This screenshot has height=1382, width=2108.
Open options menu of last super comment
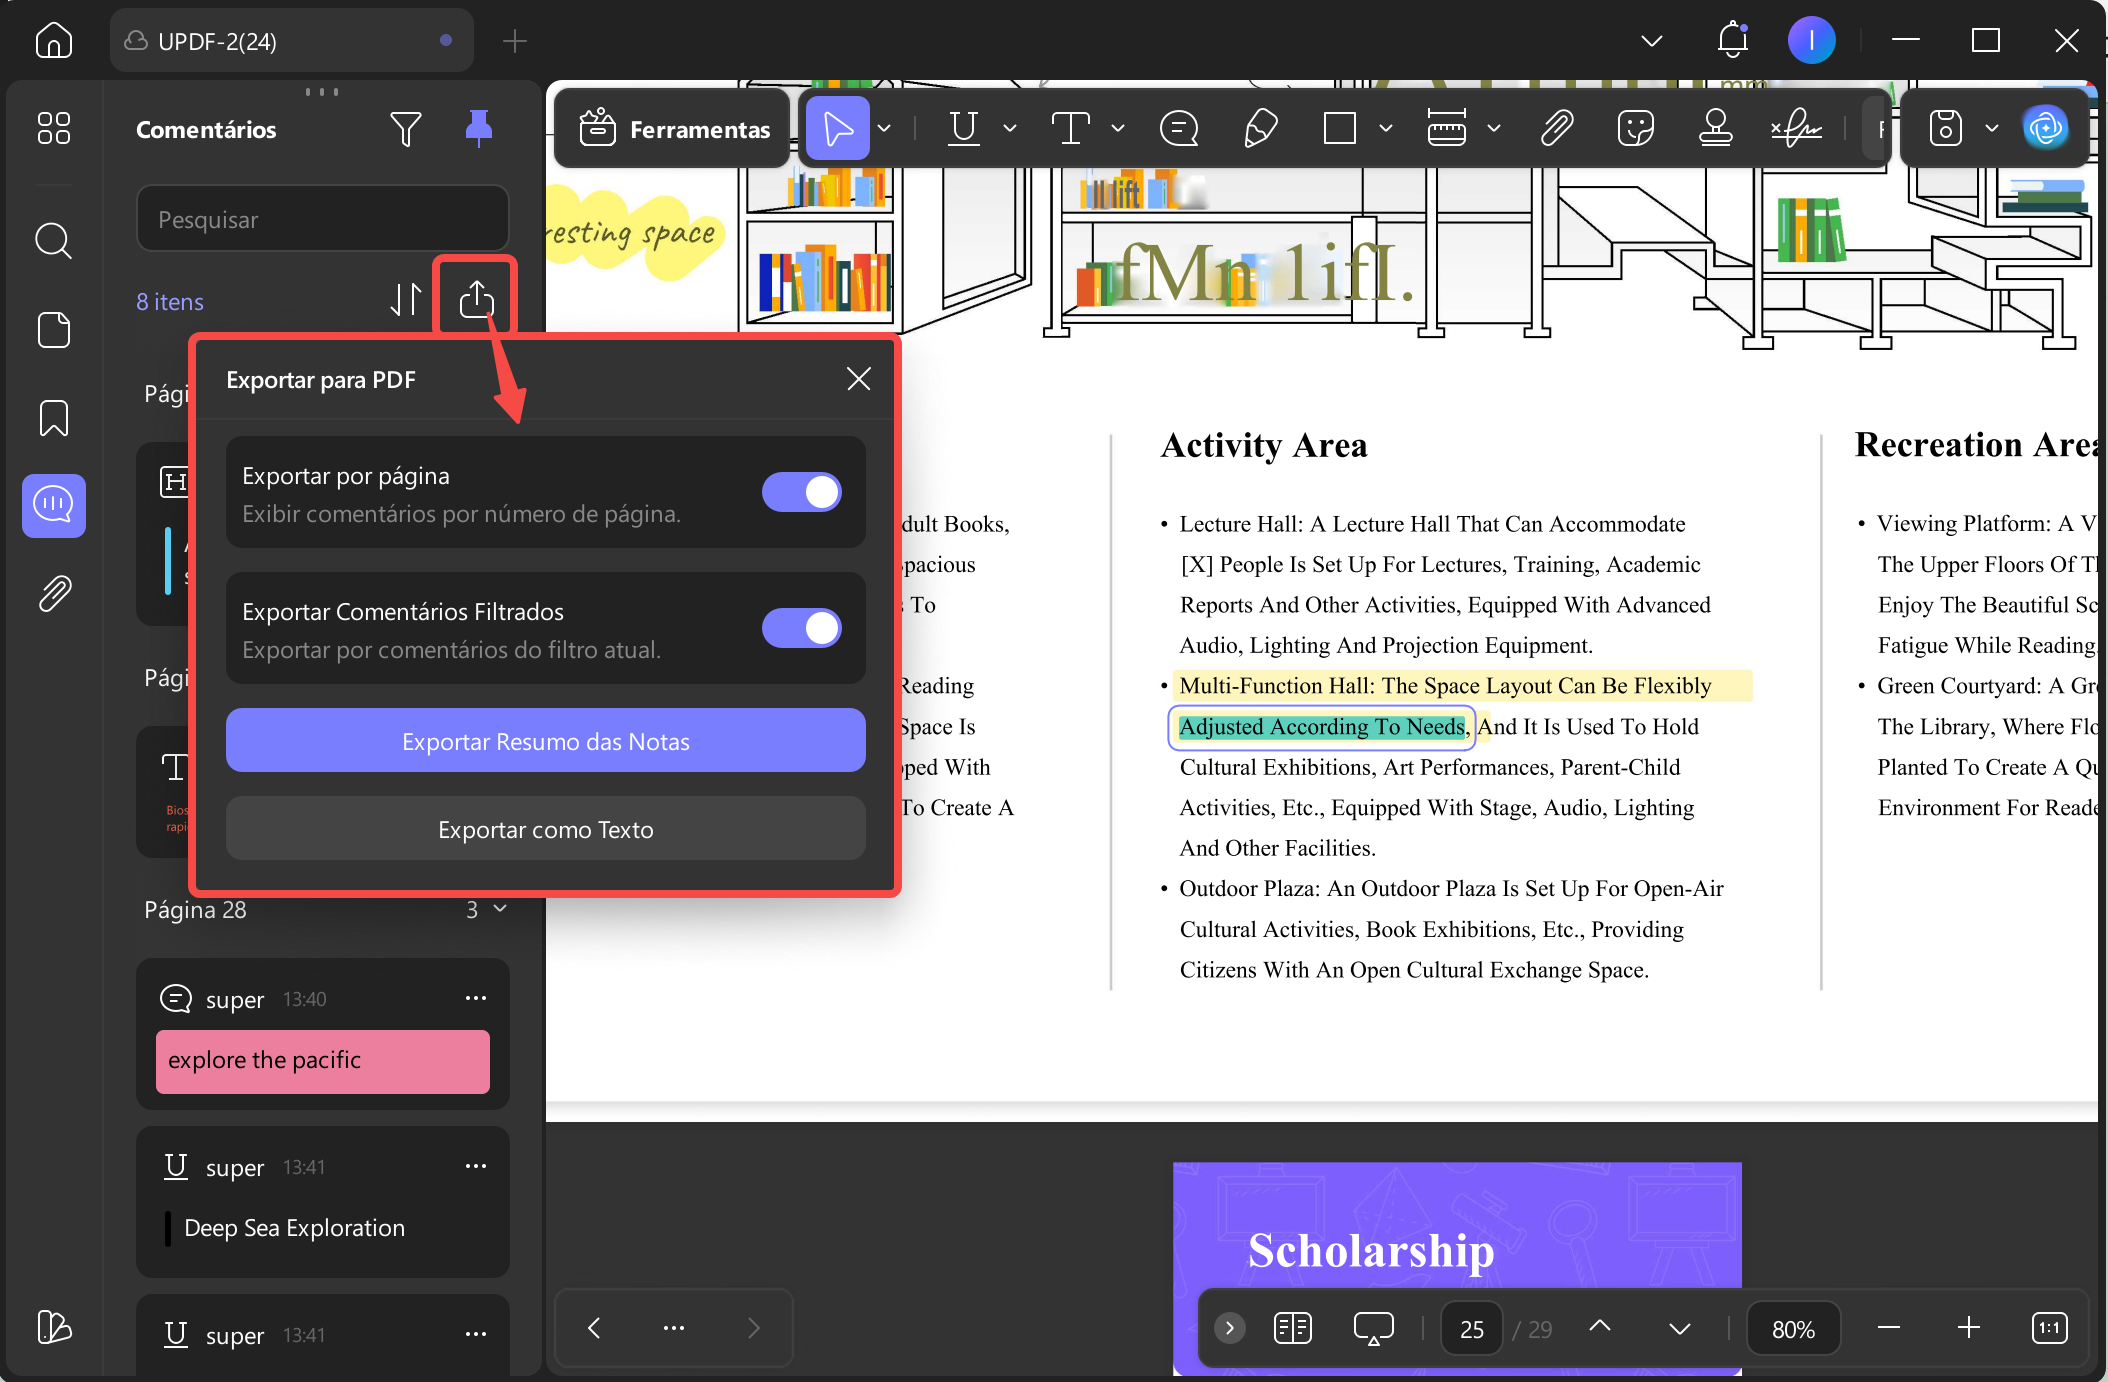[x=476, y=1334]
